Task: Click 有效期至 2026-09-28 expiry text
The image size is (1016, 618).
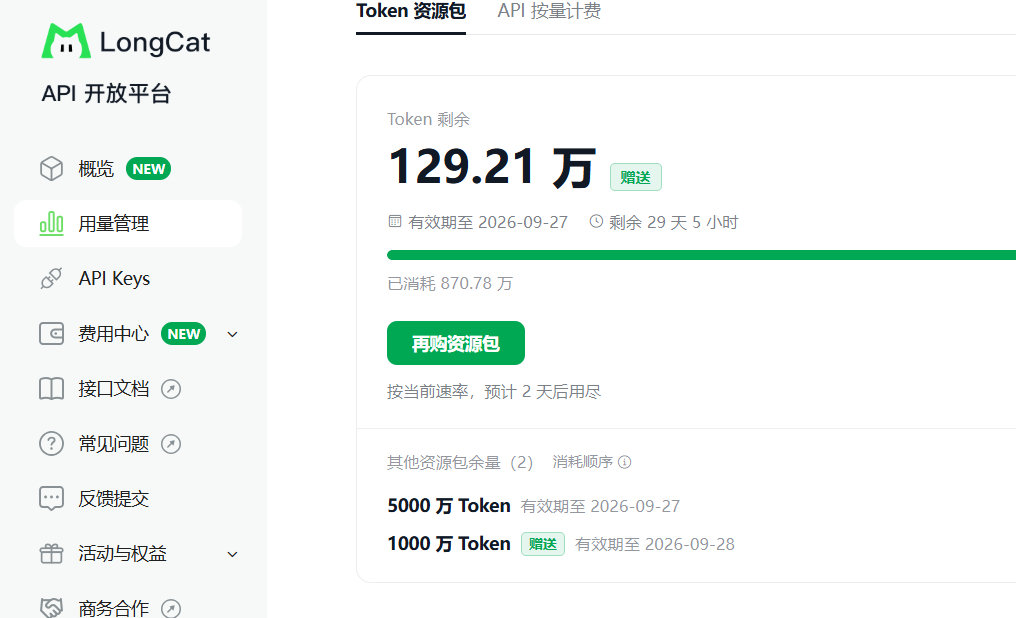Action: pos(655,544)
